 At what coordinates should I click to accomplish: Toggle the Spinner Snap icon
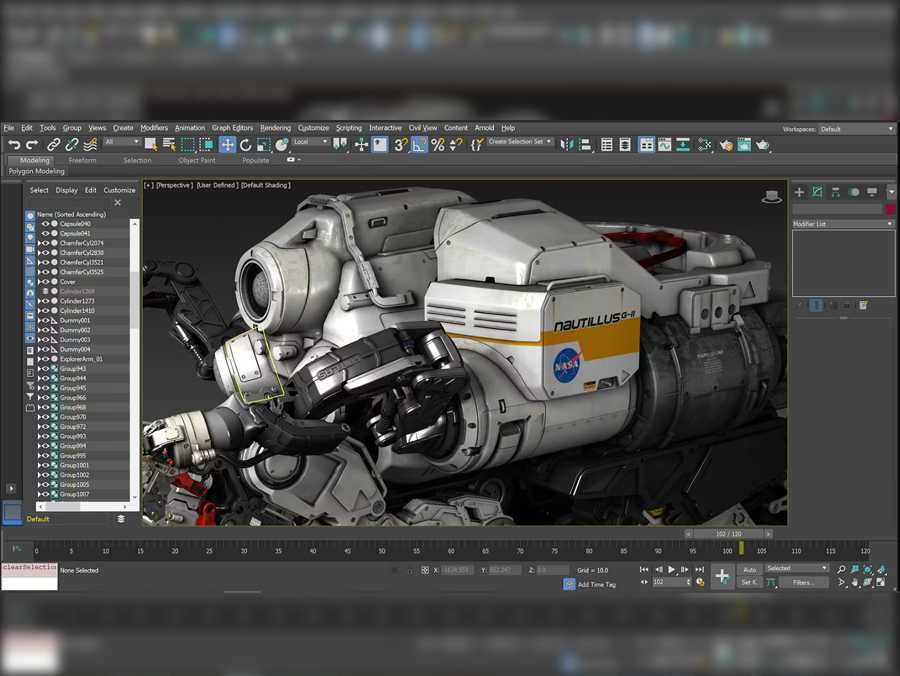[x=456, y=145]
